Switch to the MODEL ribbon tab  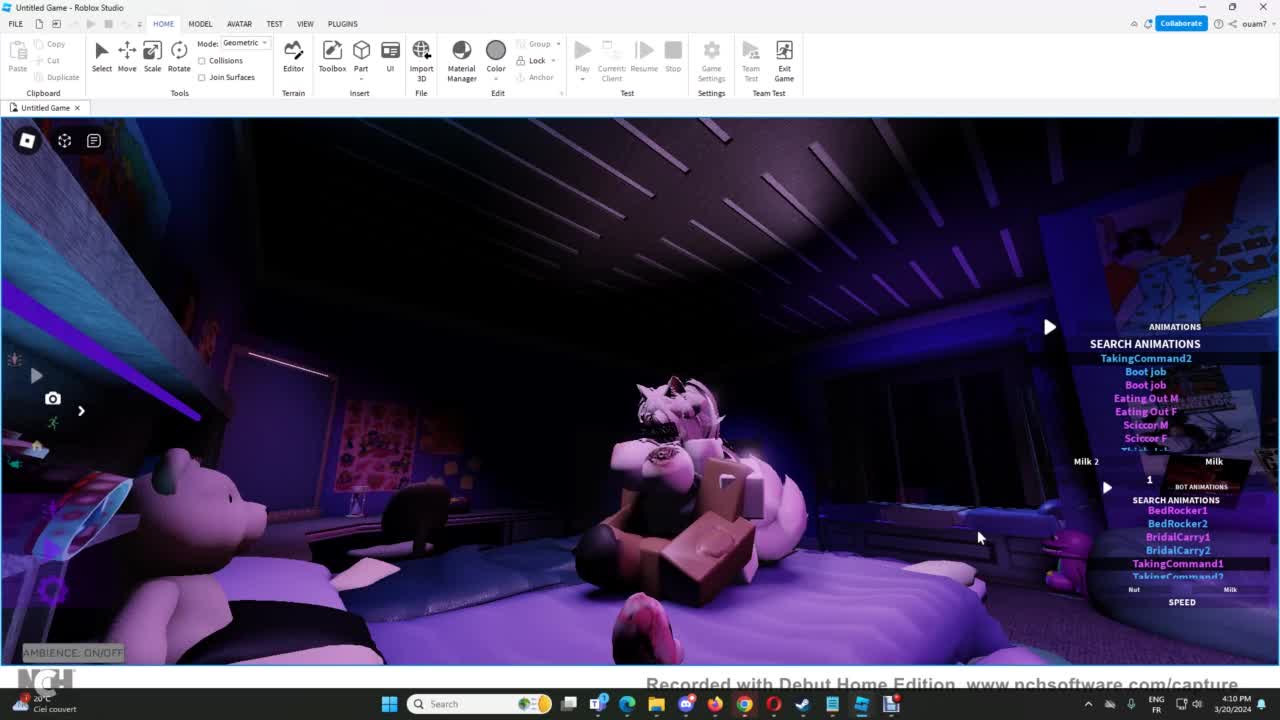[x=200, y=24]
